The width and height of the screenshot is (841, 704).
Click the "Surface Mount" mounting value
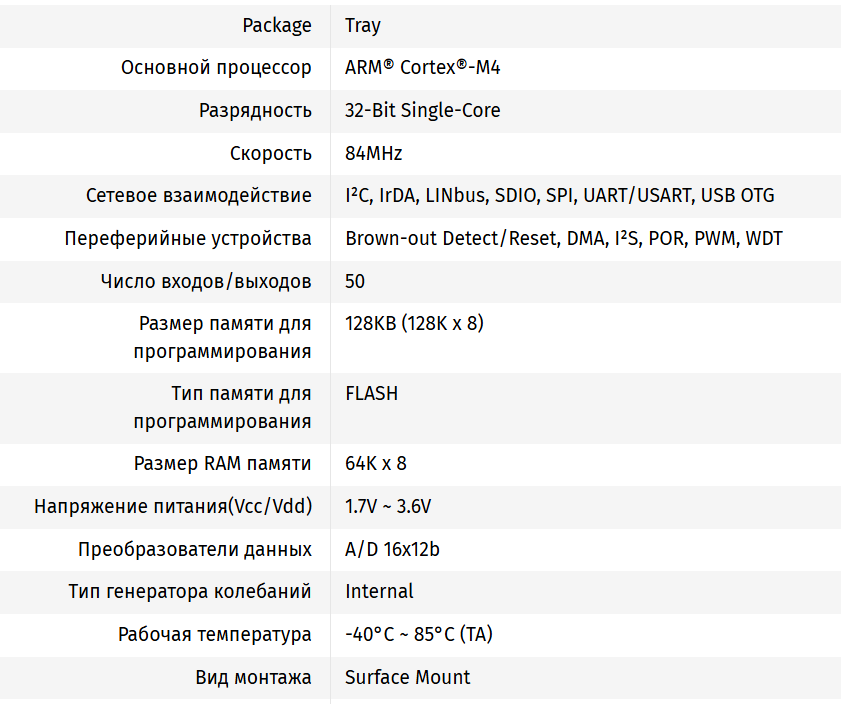click(x=408, y=677)
